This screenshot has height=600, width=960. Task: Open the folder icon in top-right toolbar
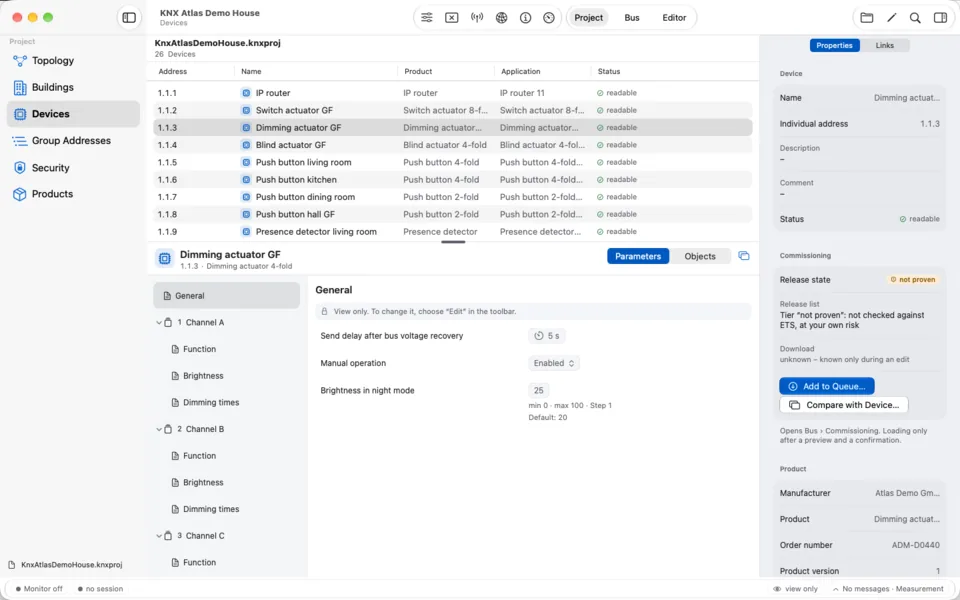(866, 18)
